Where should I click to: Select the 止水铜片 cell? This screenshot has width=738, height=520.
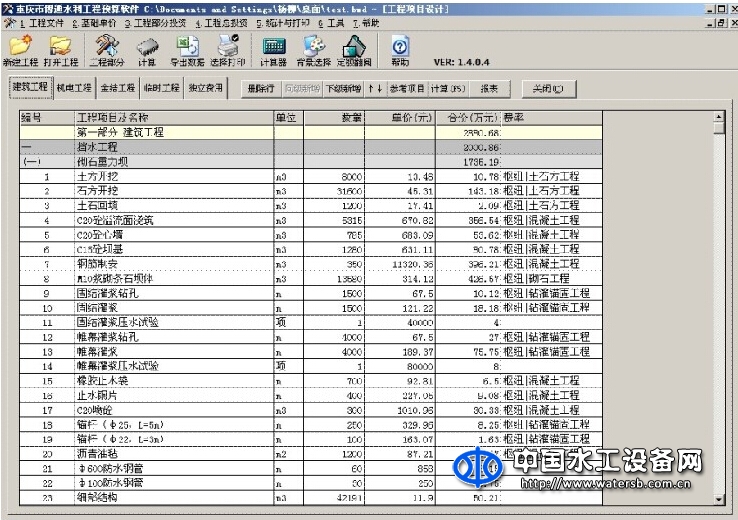tap(174, 396)
